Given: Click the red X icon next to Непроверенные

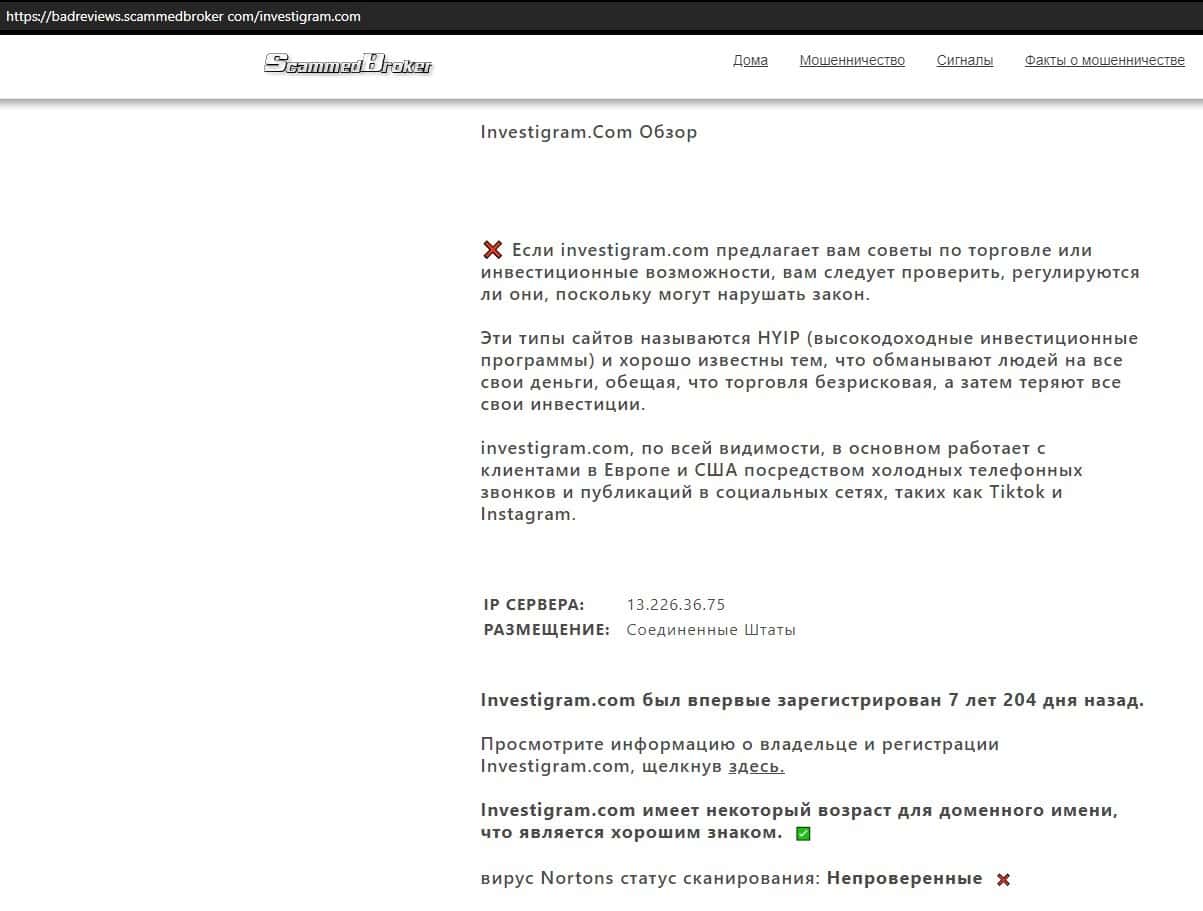Looking at the screenshot, I should (x=1003, y=880).
